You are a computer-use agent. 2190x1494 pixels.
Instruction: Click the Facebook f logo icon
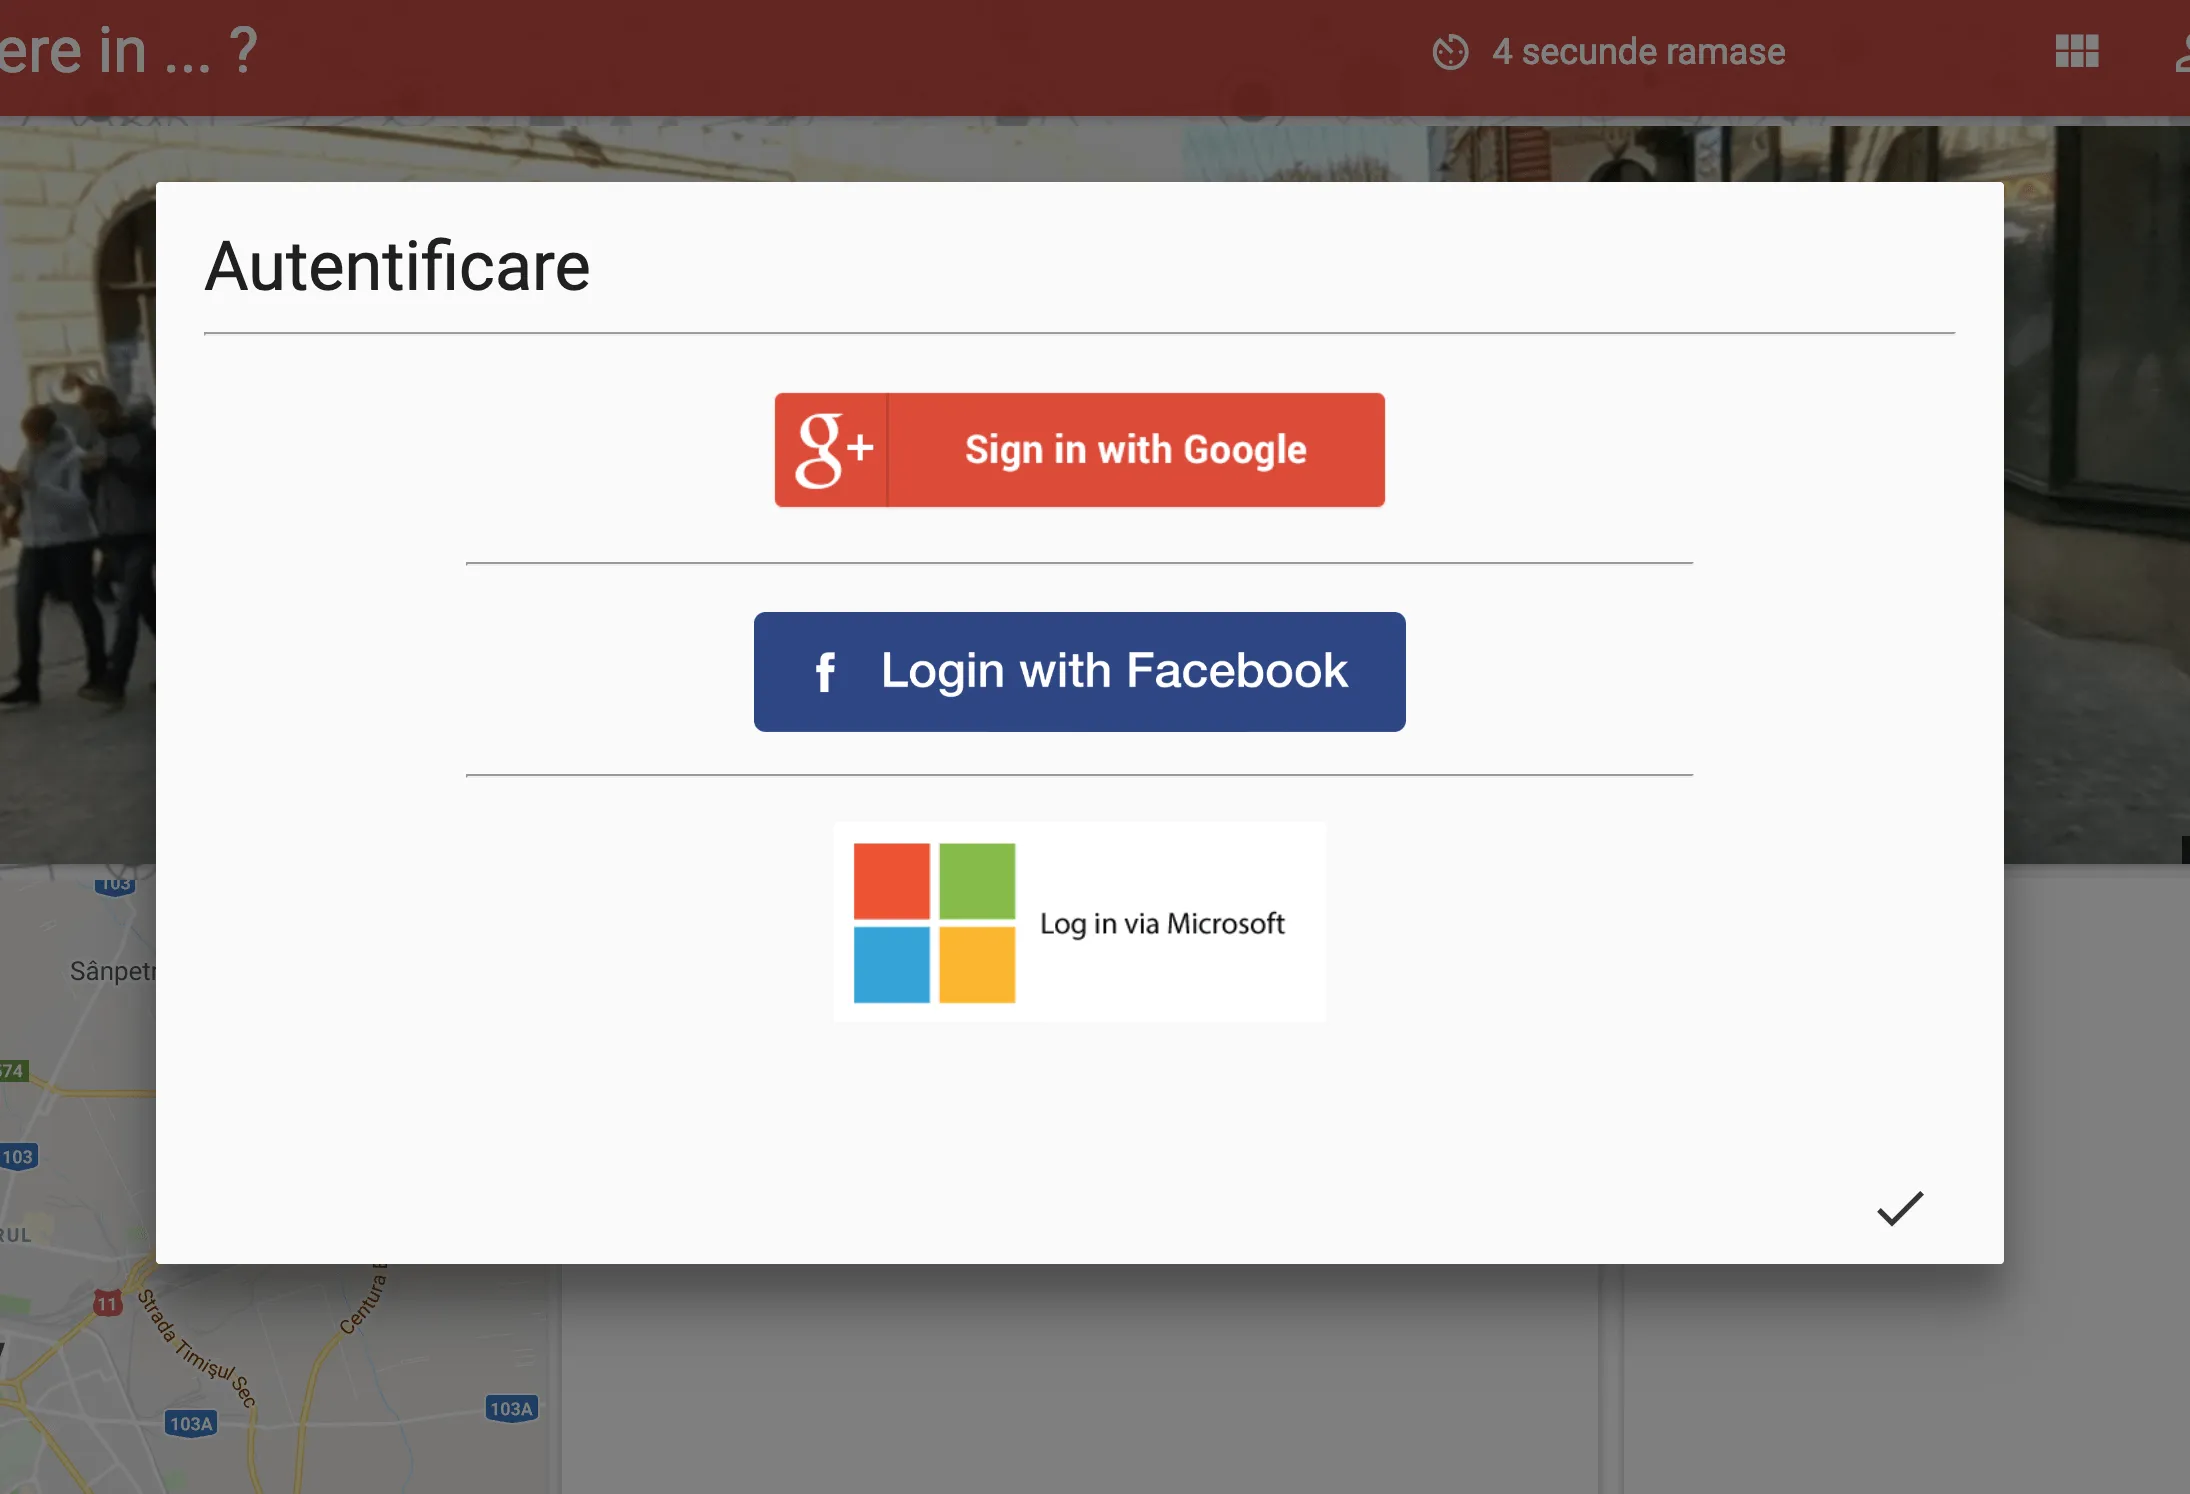click(x=825, y=672)
